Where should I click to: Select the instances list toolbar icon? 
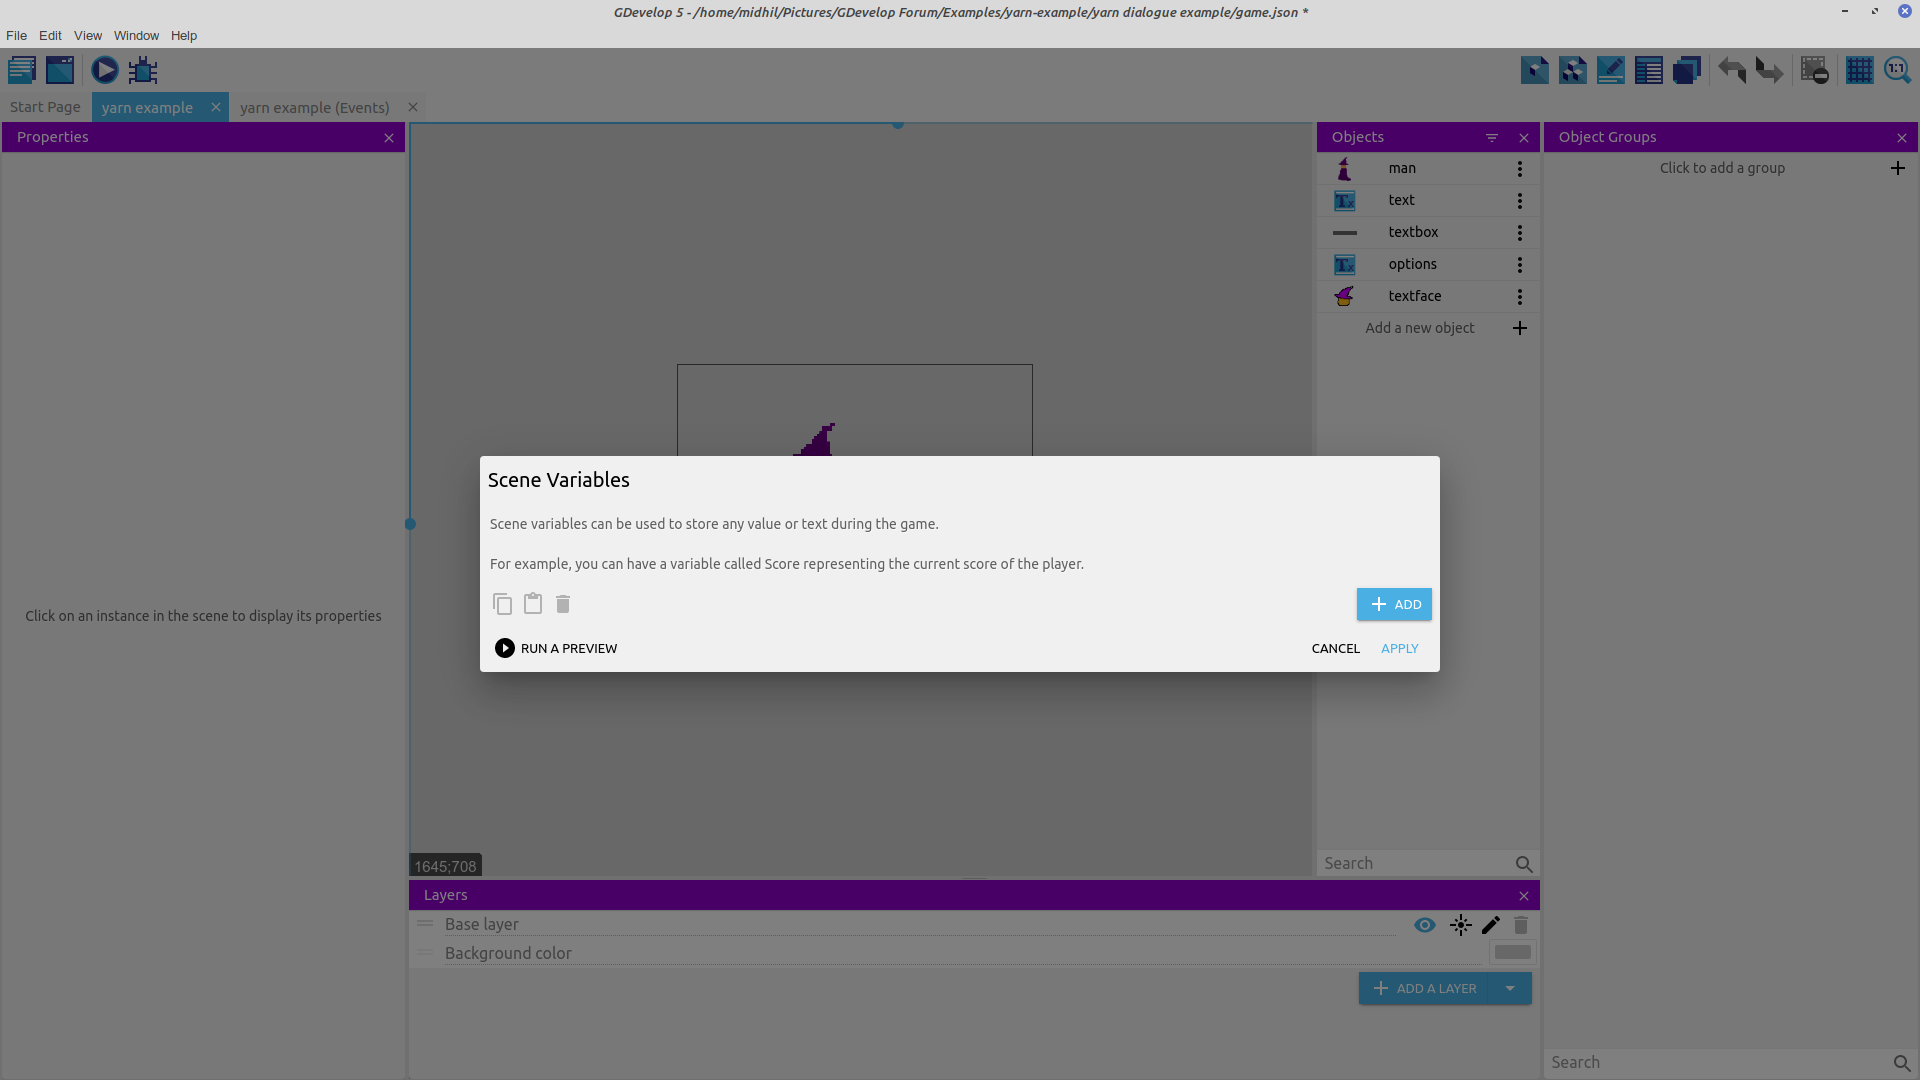(1648, 70)
